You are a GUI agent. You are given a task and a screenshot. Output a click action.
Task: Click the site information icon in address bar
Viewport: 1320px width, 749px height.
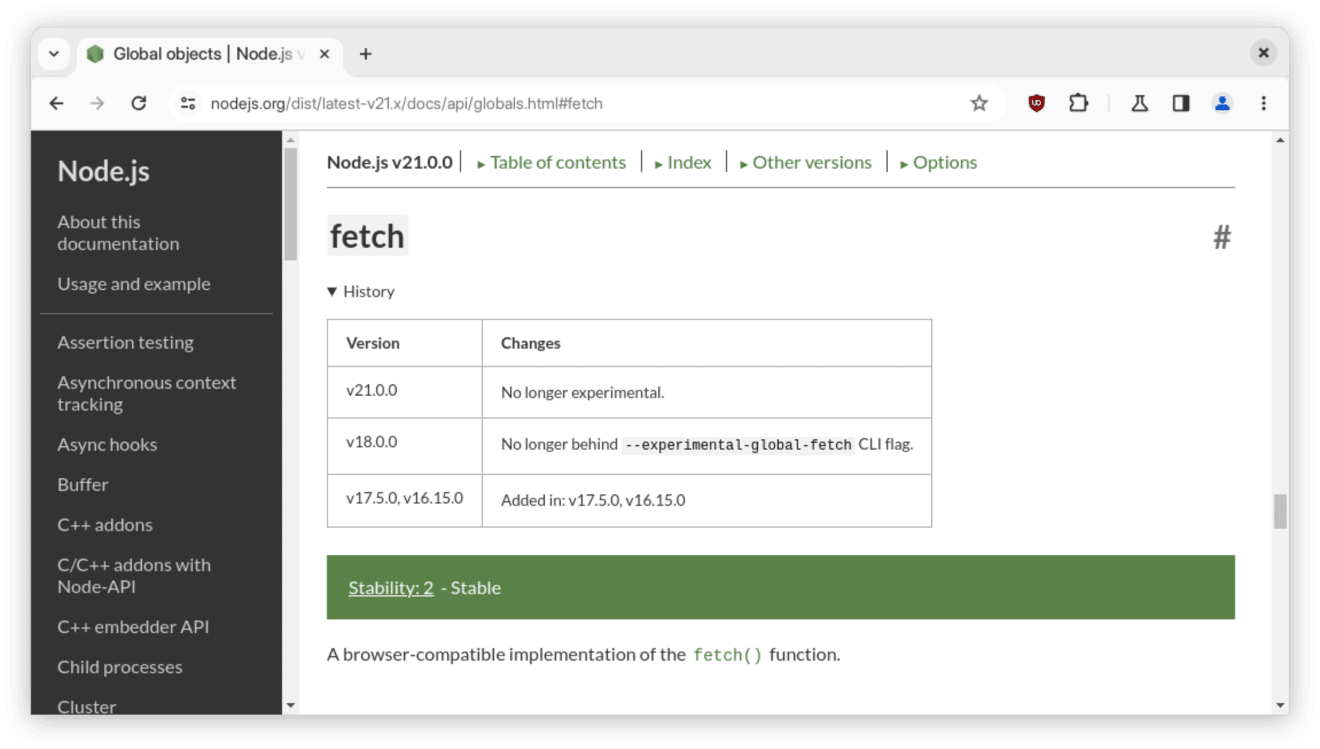click(187, 103)
